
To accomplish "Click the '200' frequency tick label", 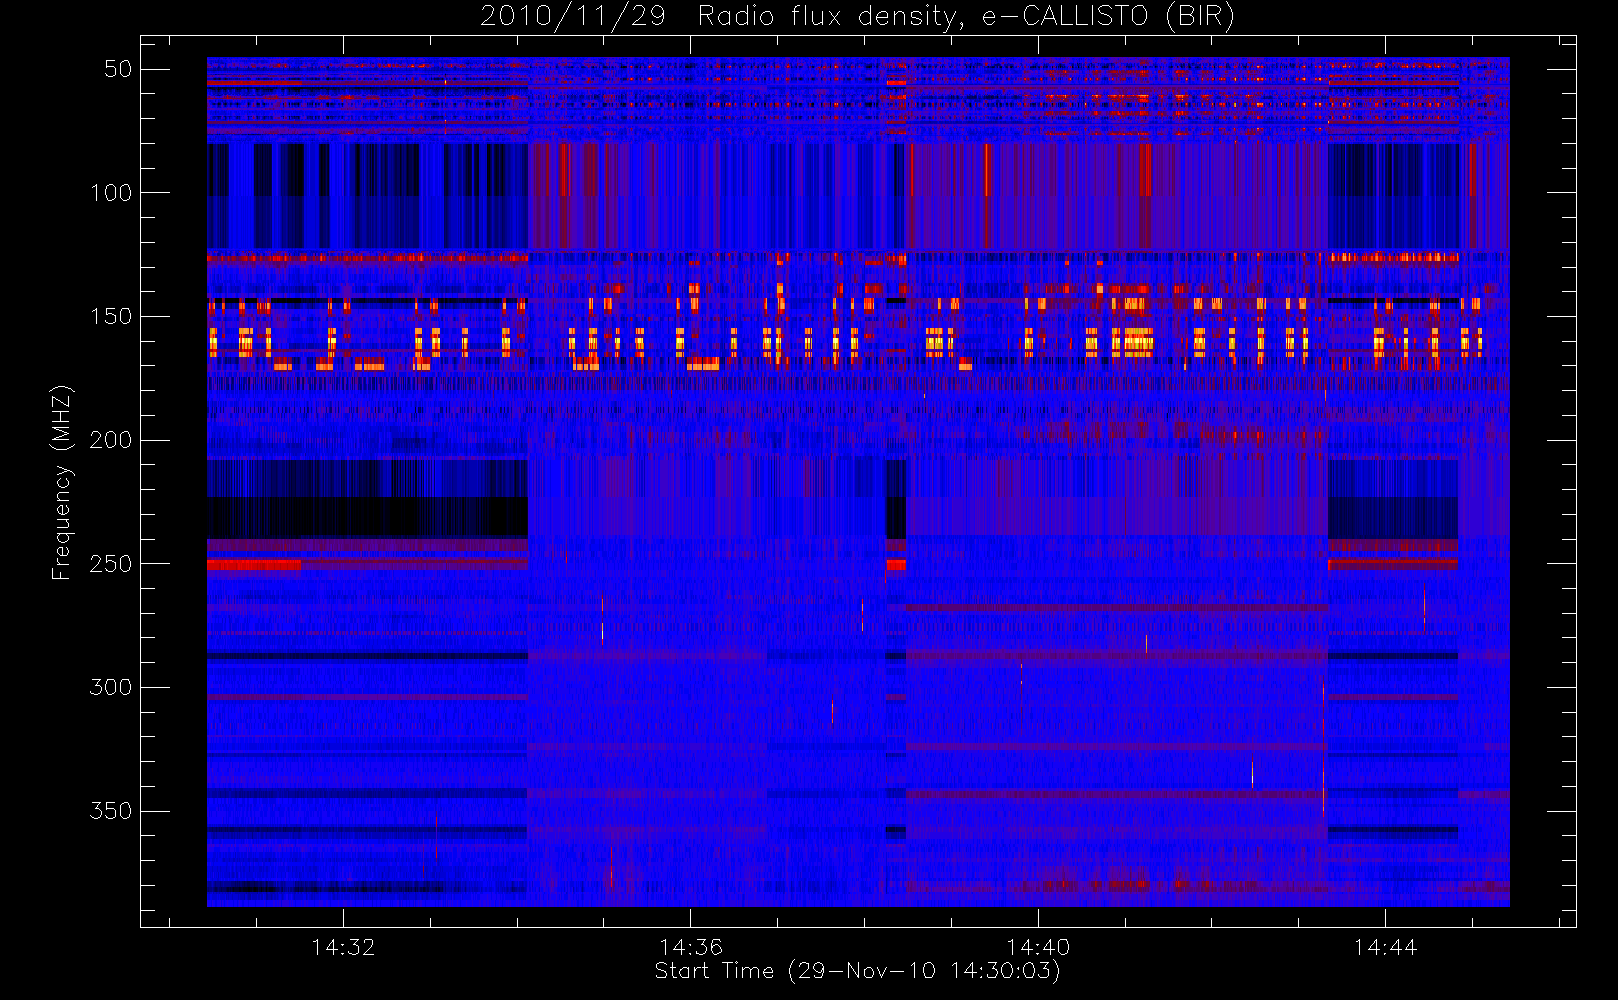I will point(111,440).
